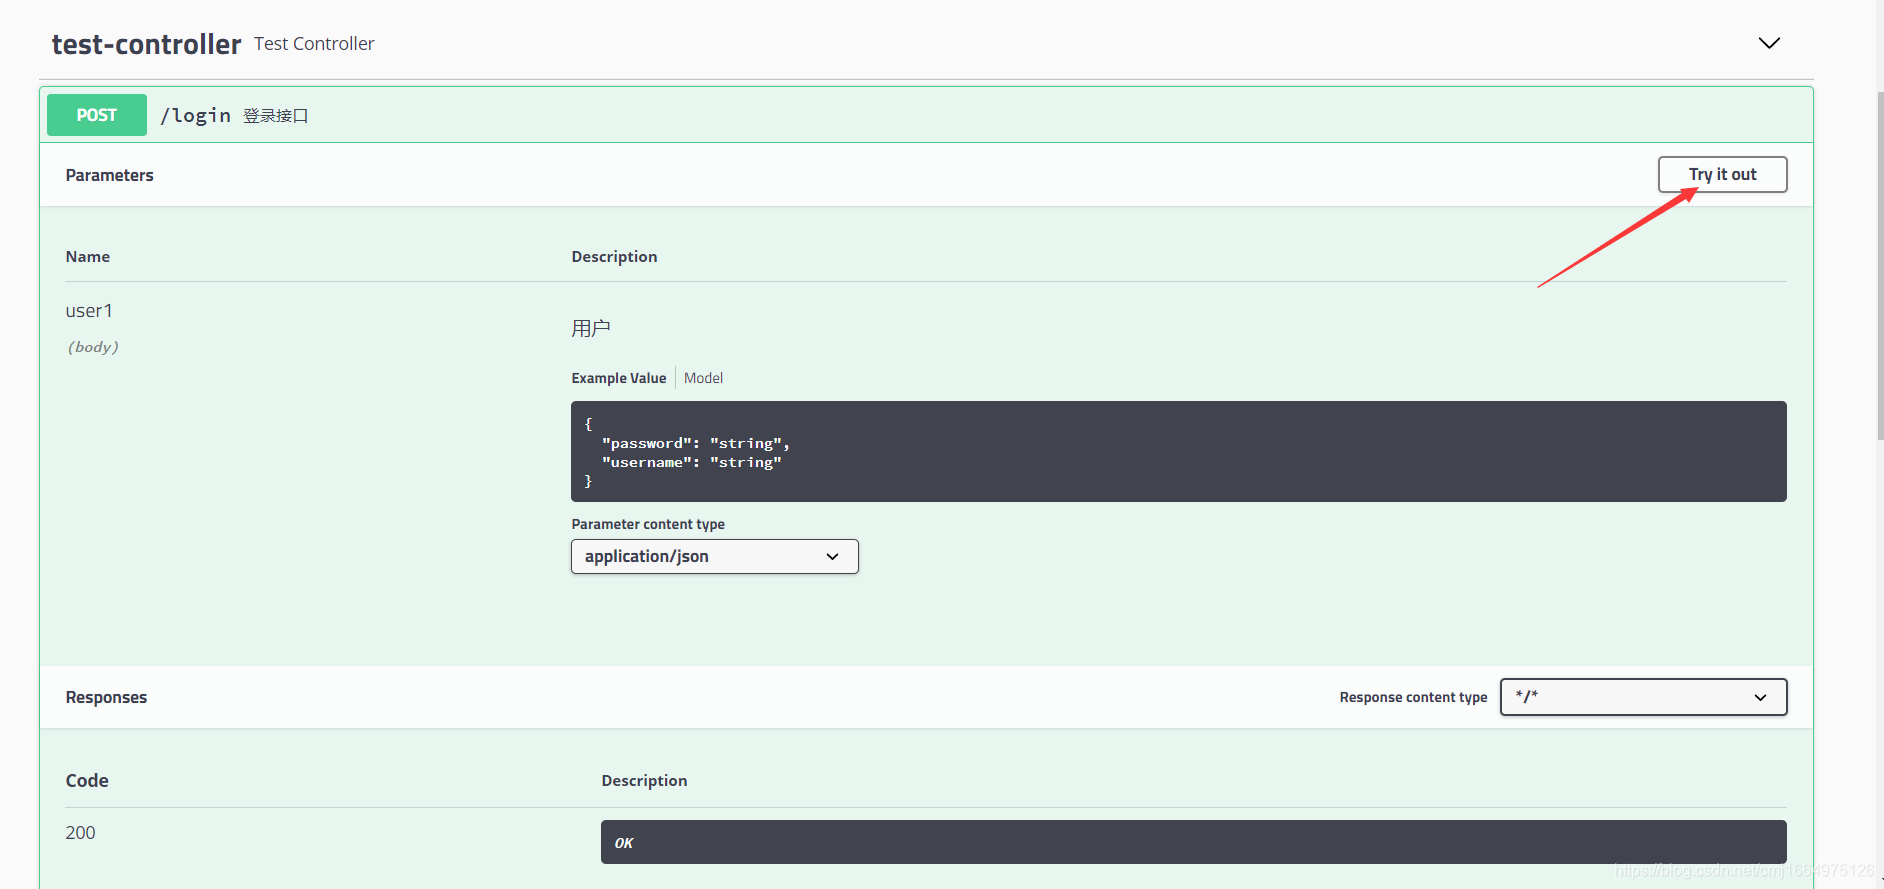Viewport: 1884px width, 889px height.
Task: Click the 用户 parameter description
Action: 590,328
